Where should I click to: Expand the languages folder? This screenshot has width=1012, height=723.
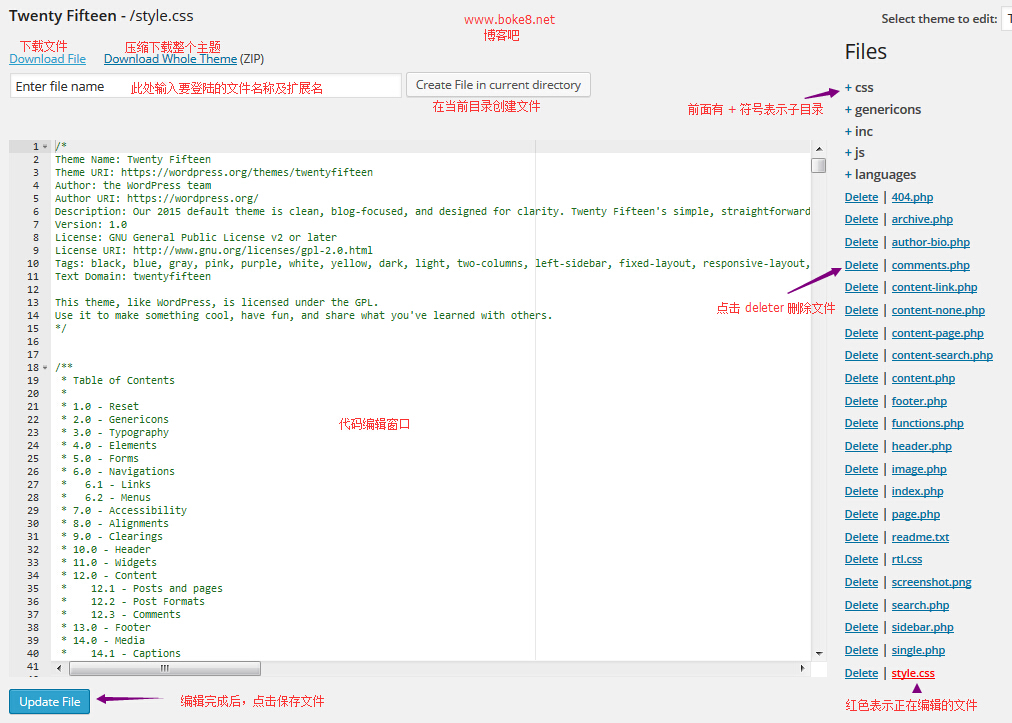pos(880,175)
